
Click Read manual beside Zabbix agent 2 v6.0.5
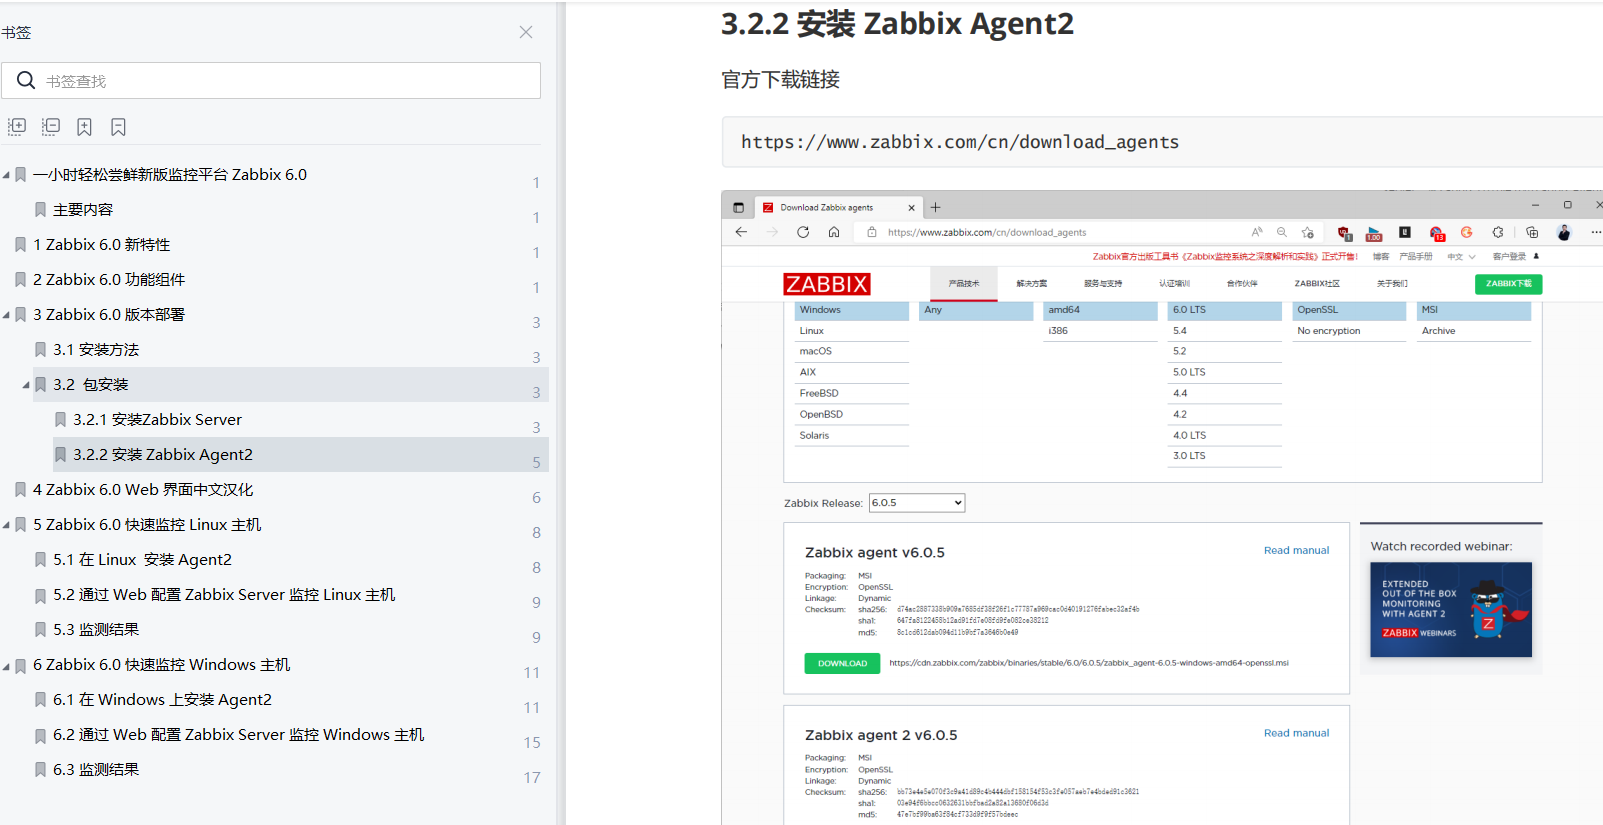coord(1296,733)
